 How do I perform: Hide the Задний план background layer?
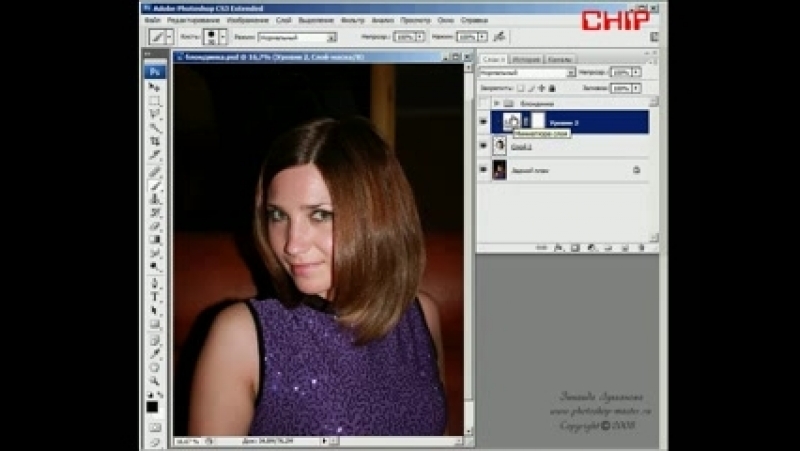click(483, 170)
